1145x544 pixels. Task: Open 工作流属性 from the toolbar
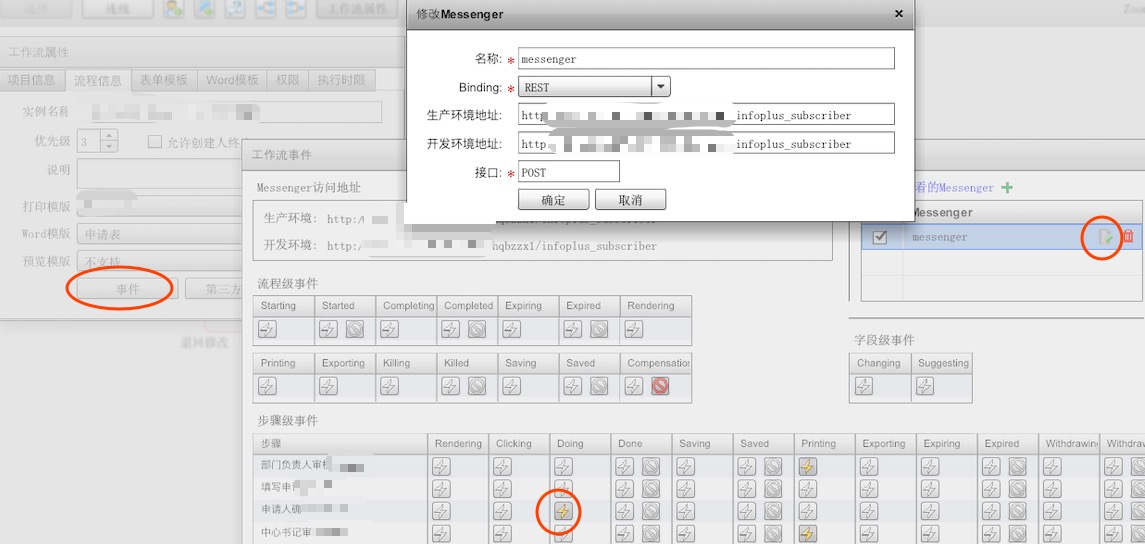359,9
